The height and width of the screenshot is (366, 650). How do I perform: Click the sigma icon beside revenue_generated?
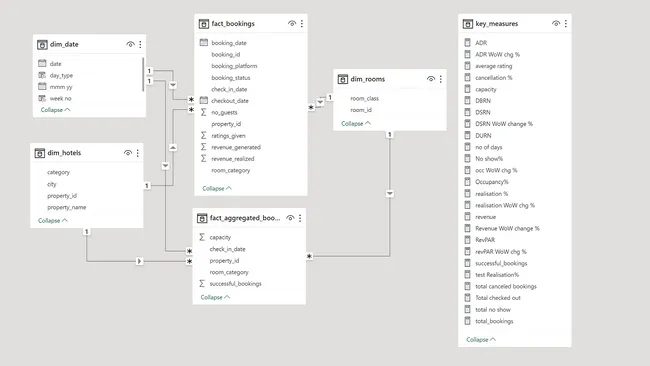pos(204,147)
